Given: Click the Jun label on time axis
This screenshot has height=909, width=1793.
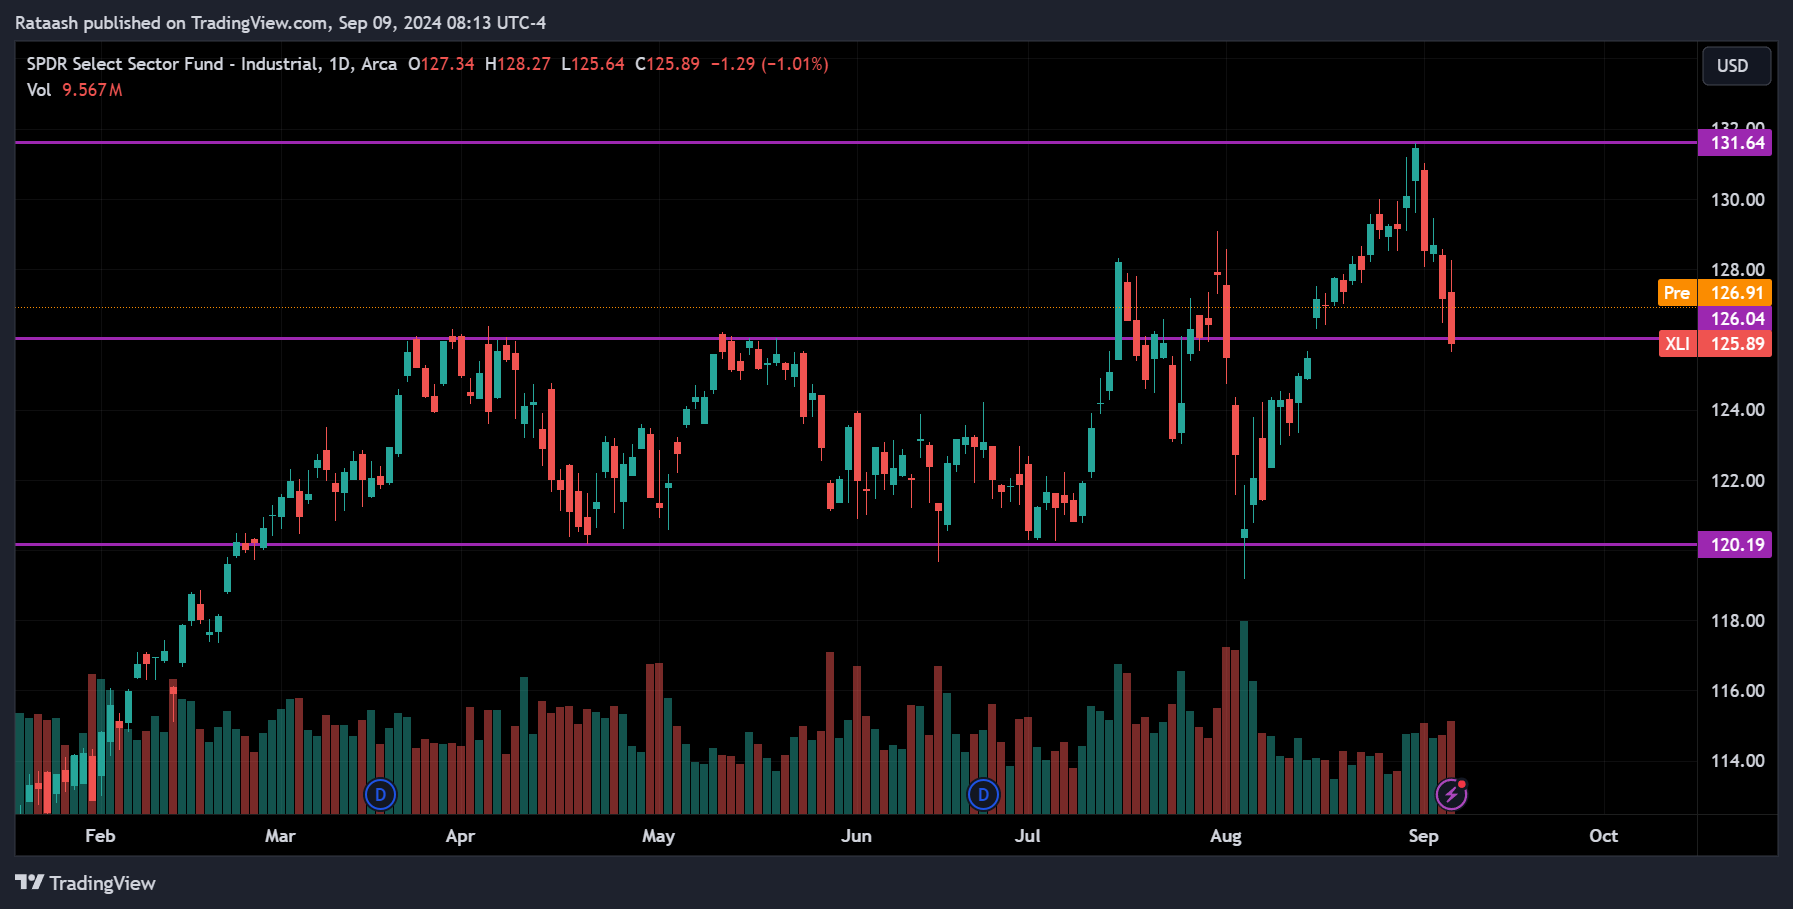Looking at the screenshot, I should pos(856,836).
